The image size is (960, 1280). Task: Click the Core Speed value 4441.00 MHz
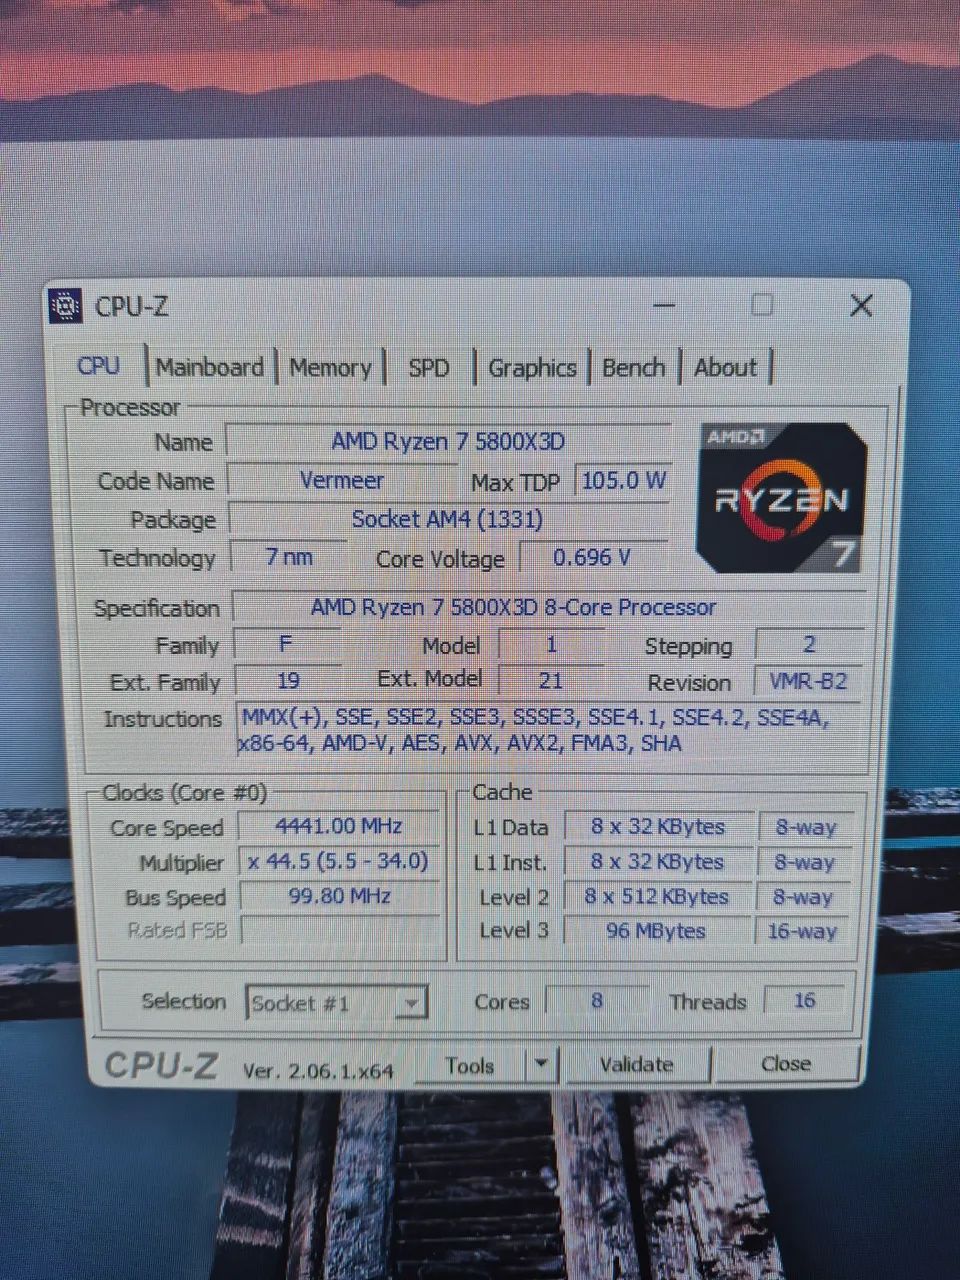pyautogui.click(x=339, y=826)
